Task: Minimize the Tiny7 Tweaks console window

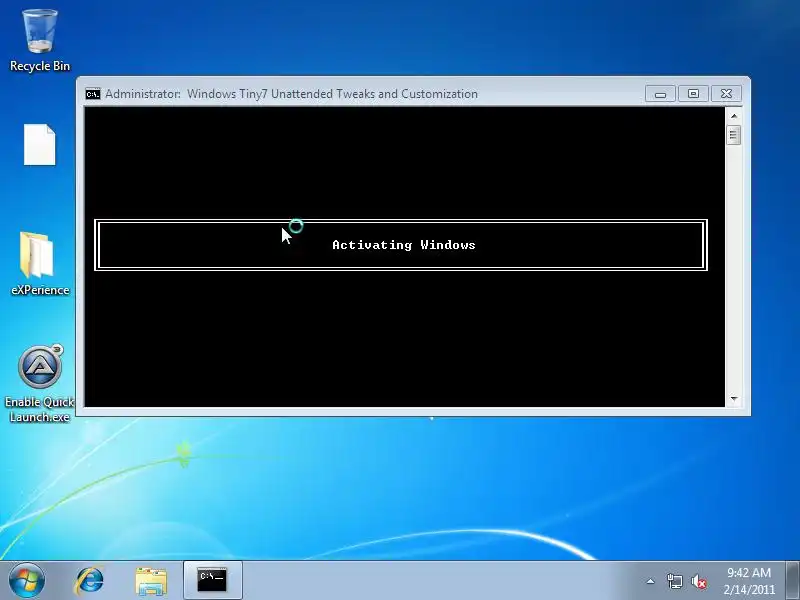Action: (660, 94)
